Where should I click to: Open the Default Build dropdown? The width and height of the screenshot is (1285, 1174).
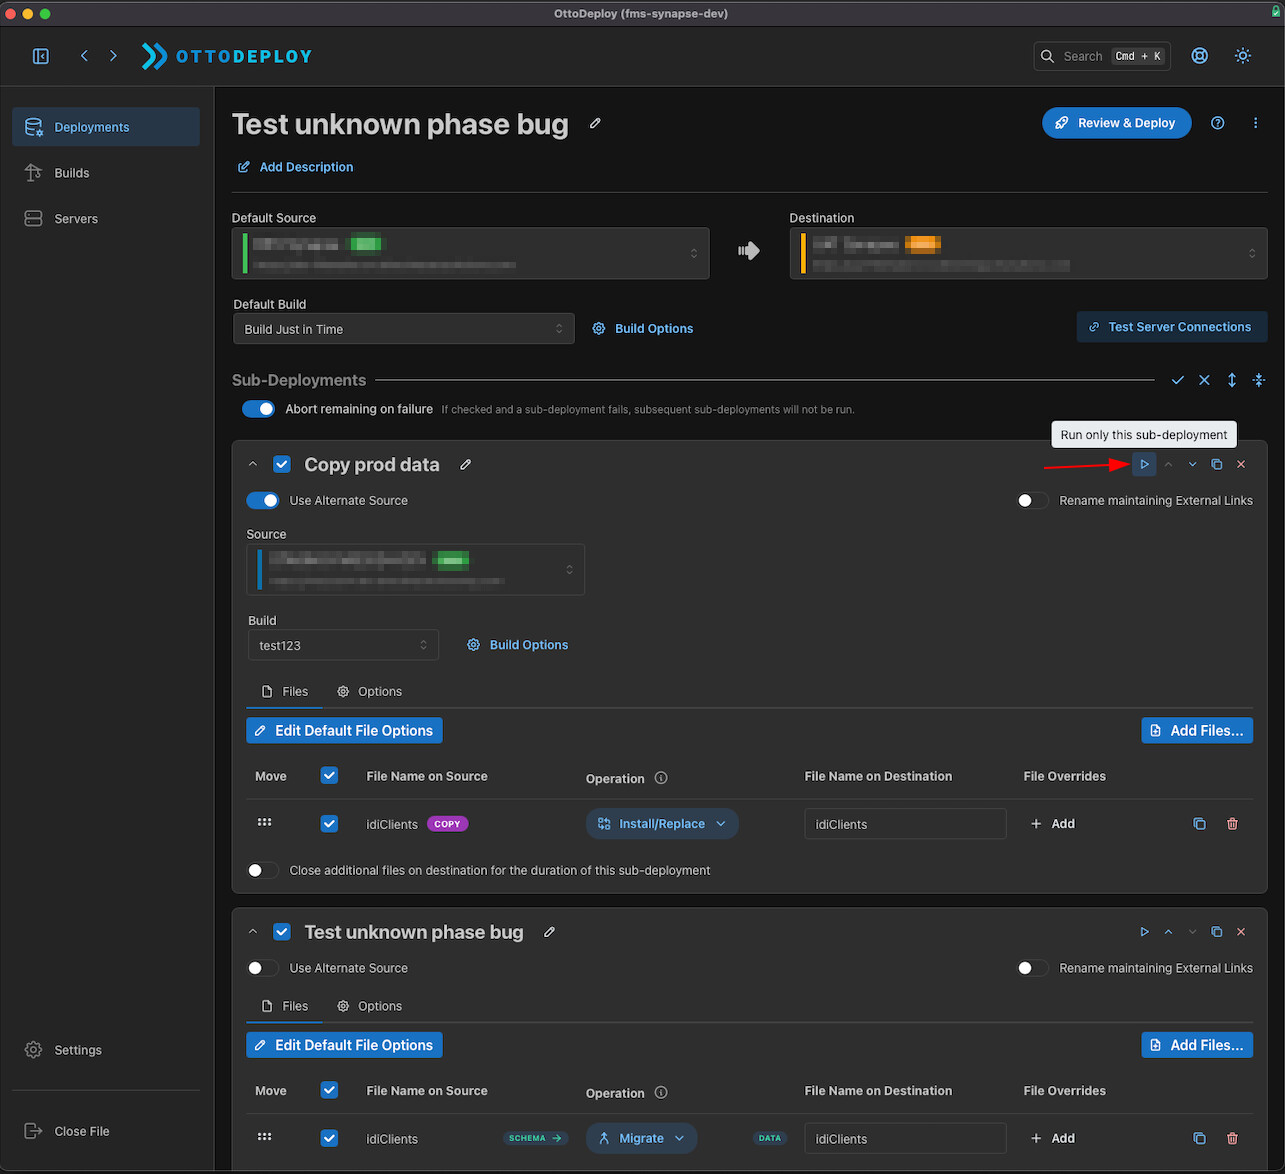pos(403,329)
